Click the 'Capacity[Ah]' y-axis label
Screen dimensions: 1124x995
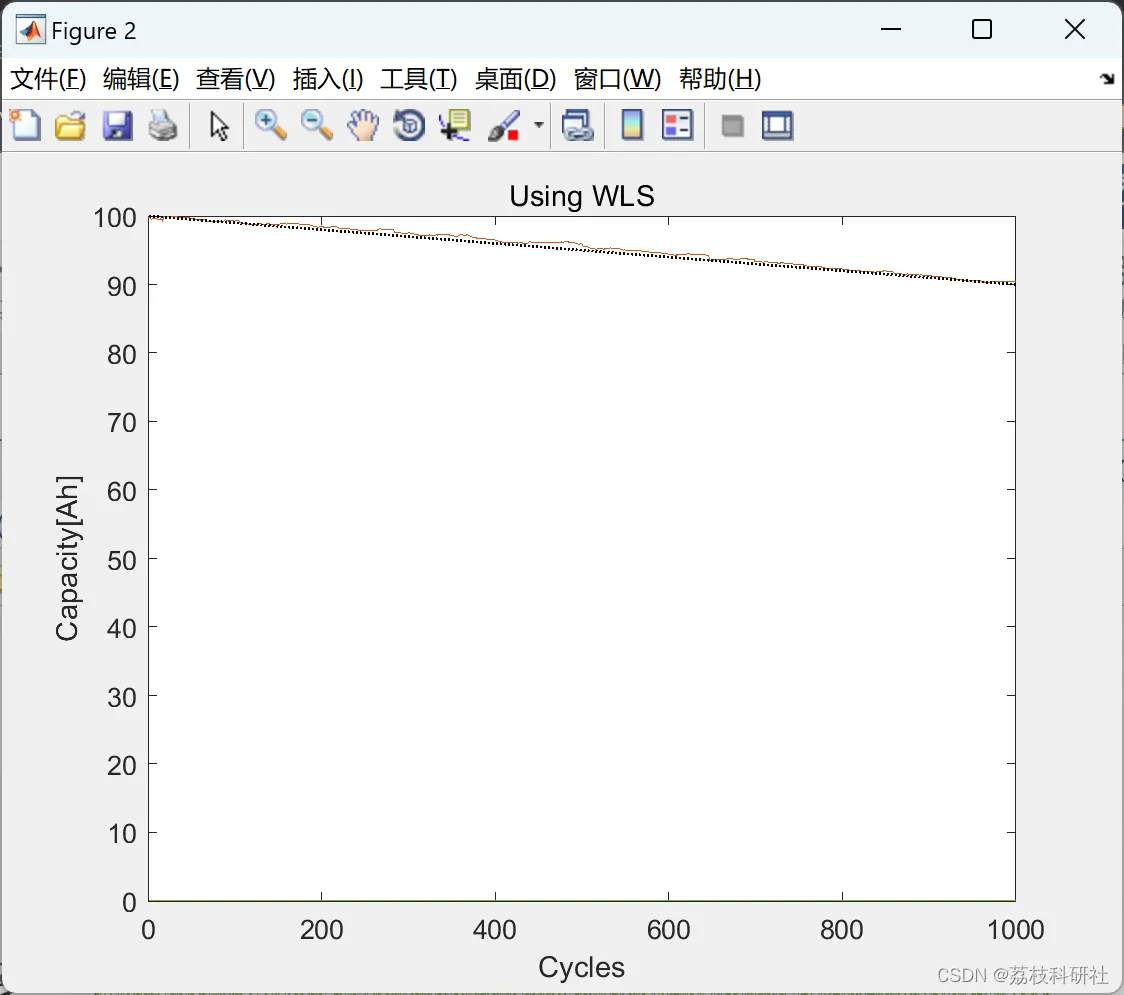point(67,558)
